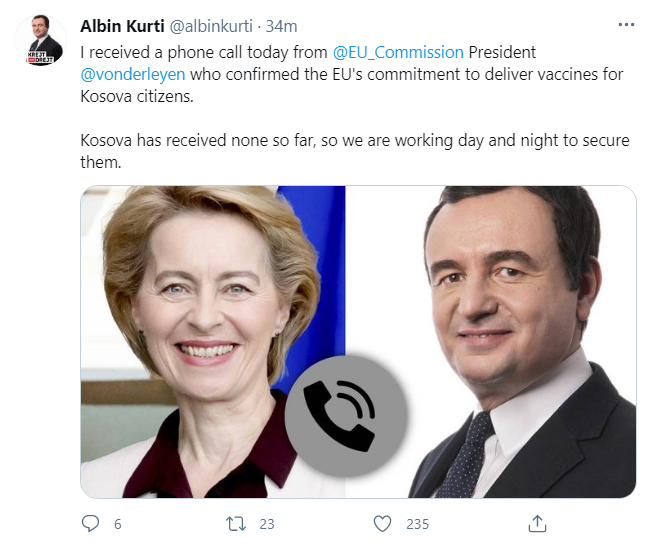The width and height of the screenshot is (650, 546).
Task: Click the phone handset icon on the image
Action: click(x=345, y=412)
